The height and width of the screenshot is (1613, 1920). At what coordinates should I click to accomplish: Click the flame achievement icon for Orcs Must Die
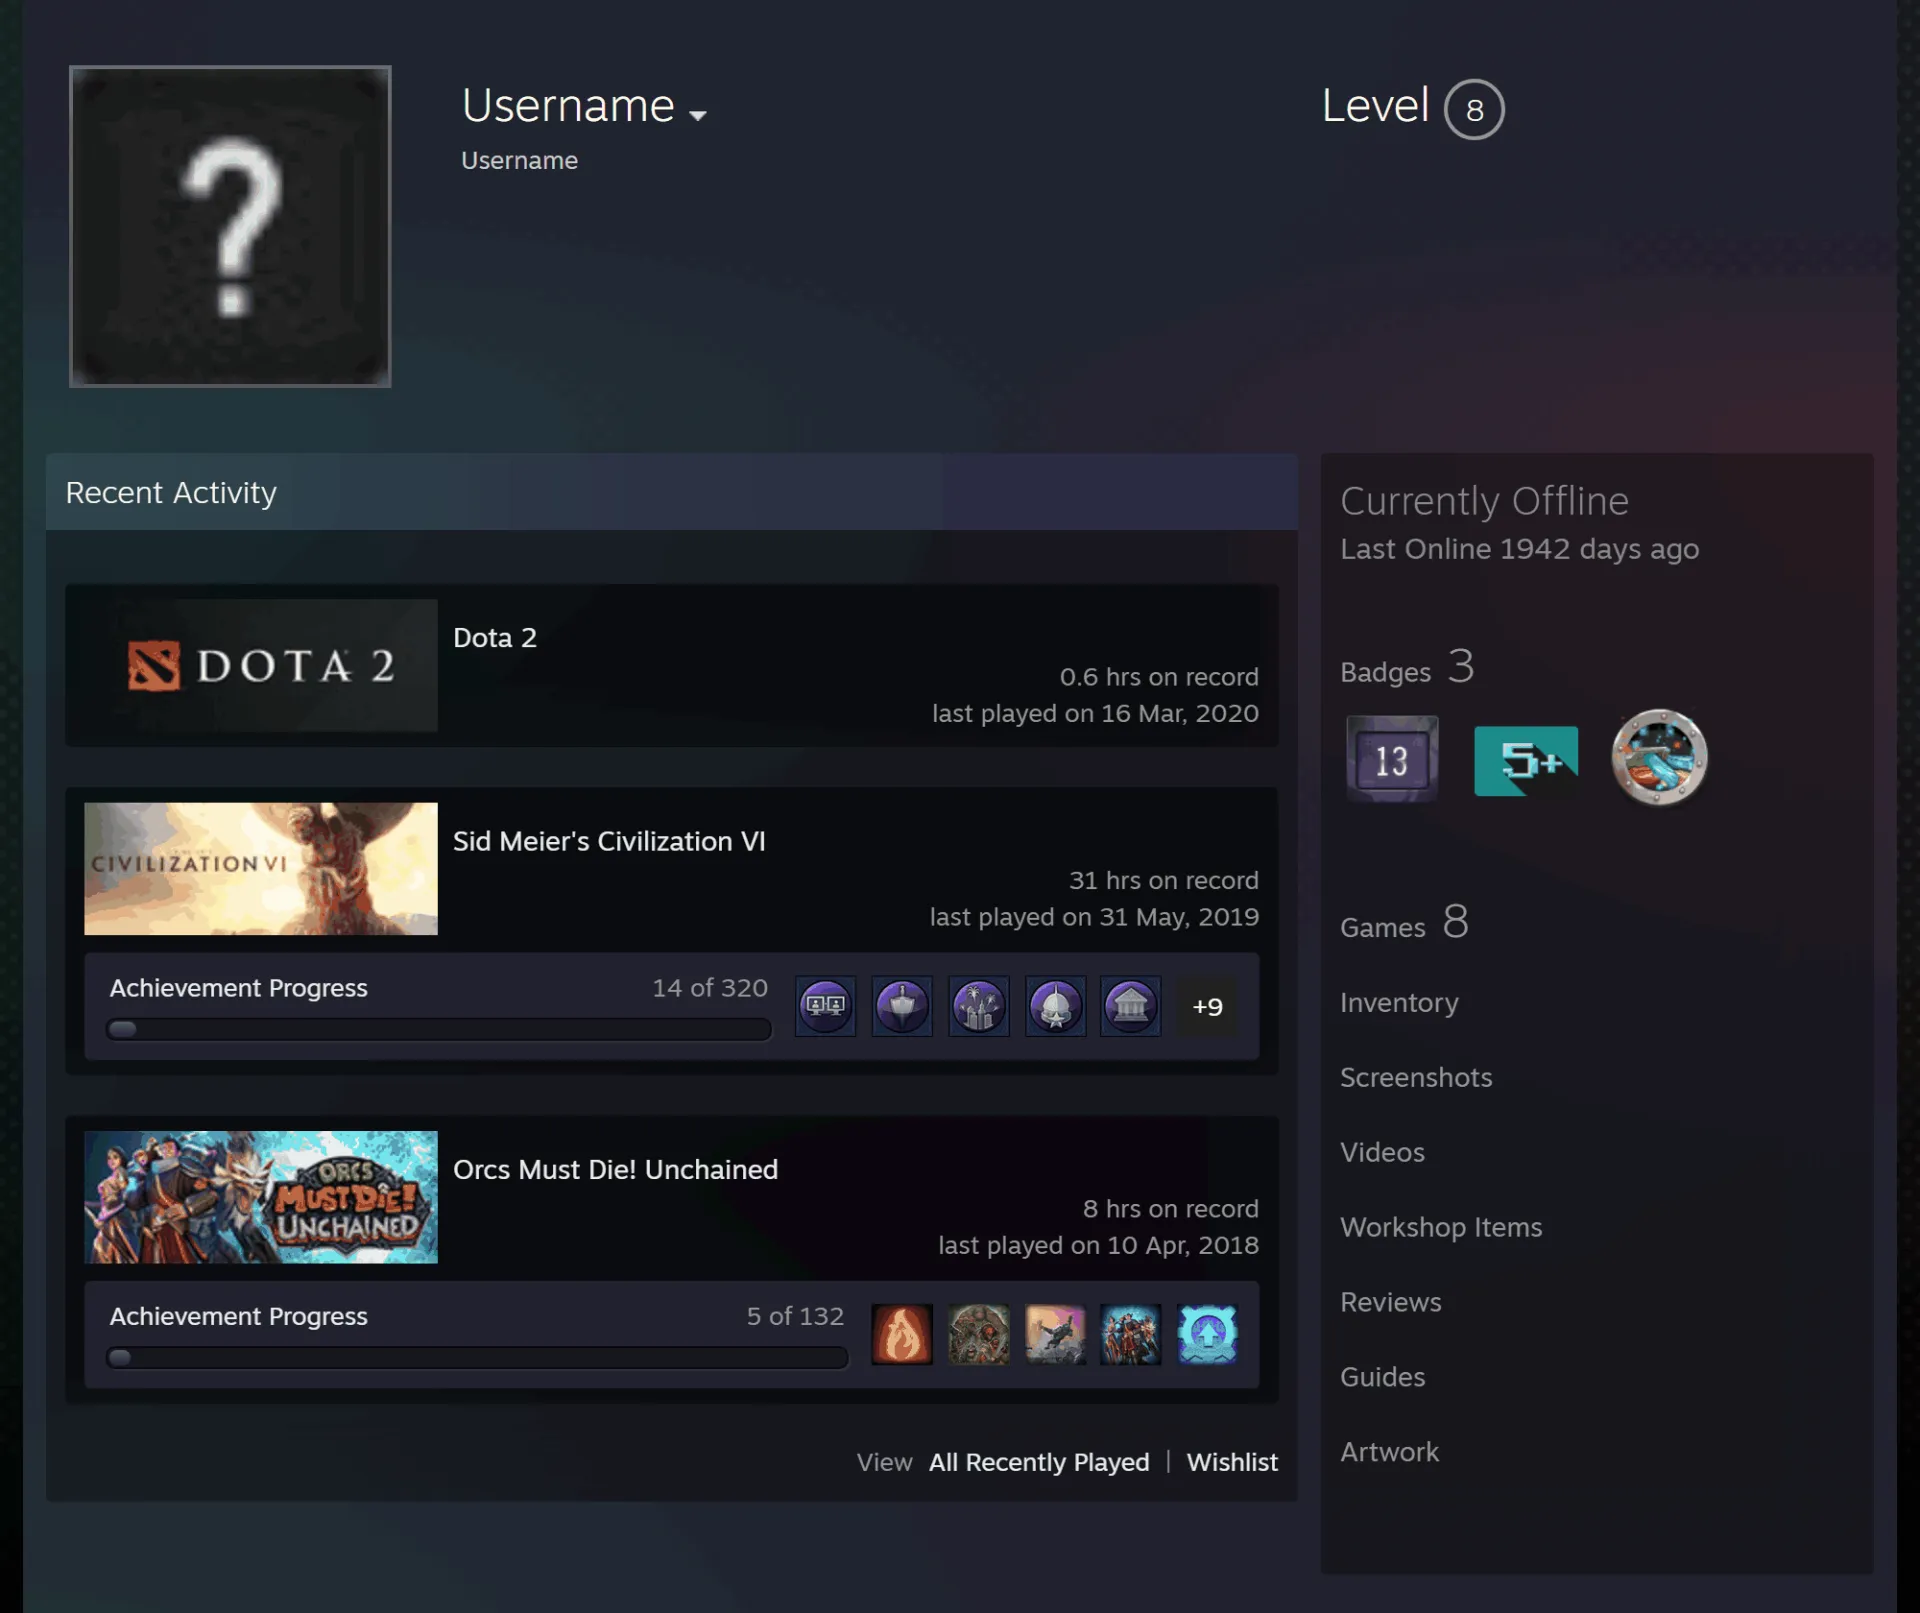(902, 1334)
